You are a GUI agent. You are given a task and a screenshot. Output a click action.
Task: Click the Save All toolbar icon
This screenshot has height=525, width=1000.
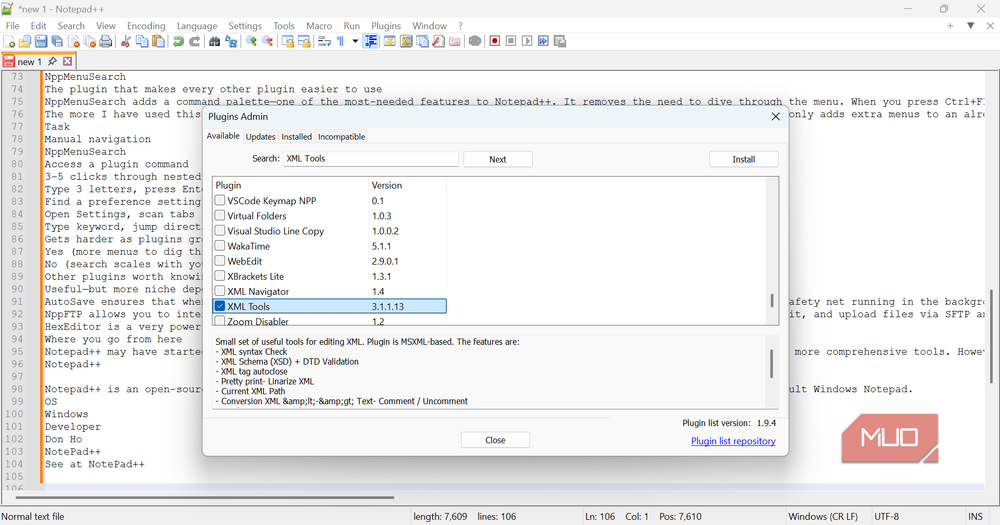pyautogui.click(x=57, y=41)
